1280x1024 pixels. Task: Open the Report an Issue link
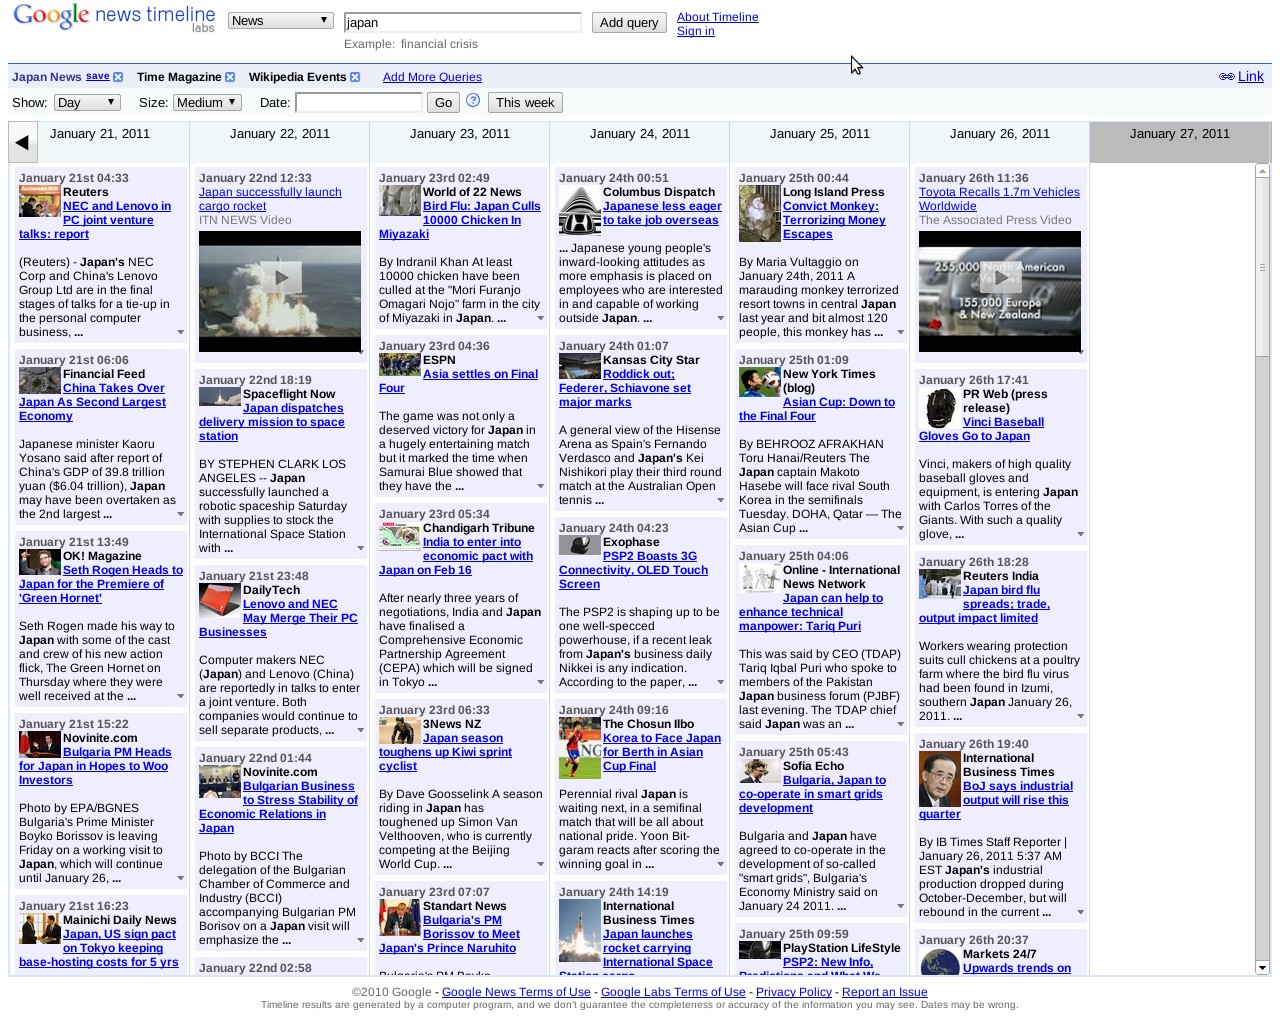(x=885, y=992)
